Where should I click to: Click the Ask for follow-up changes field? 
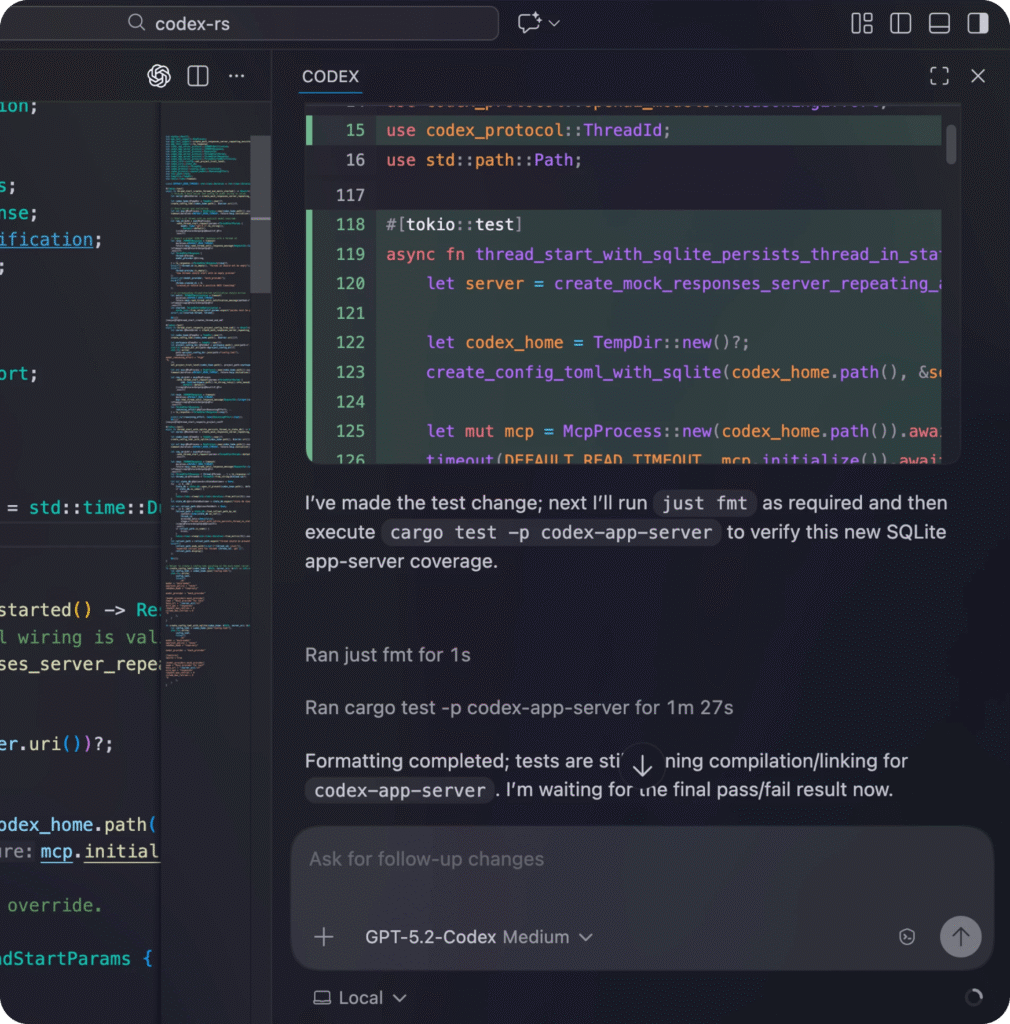click(642, 859)
